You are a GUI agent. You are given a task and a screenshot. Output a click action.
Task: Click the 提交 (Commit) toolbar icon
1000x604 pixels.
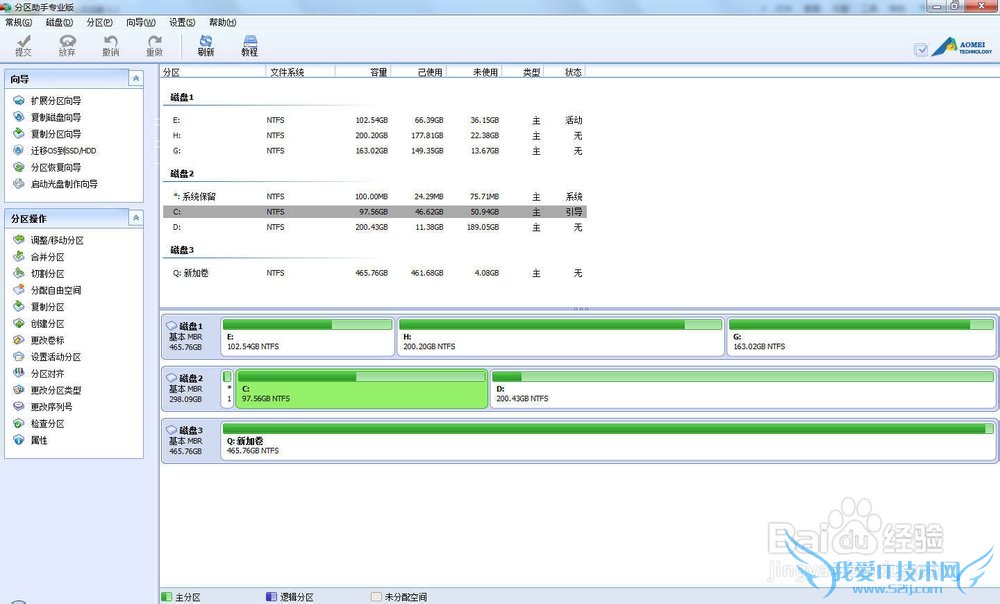(x=23, y=45)
